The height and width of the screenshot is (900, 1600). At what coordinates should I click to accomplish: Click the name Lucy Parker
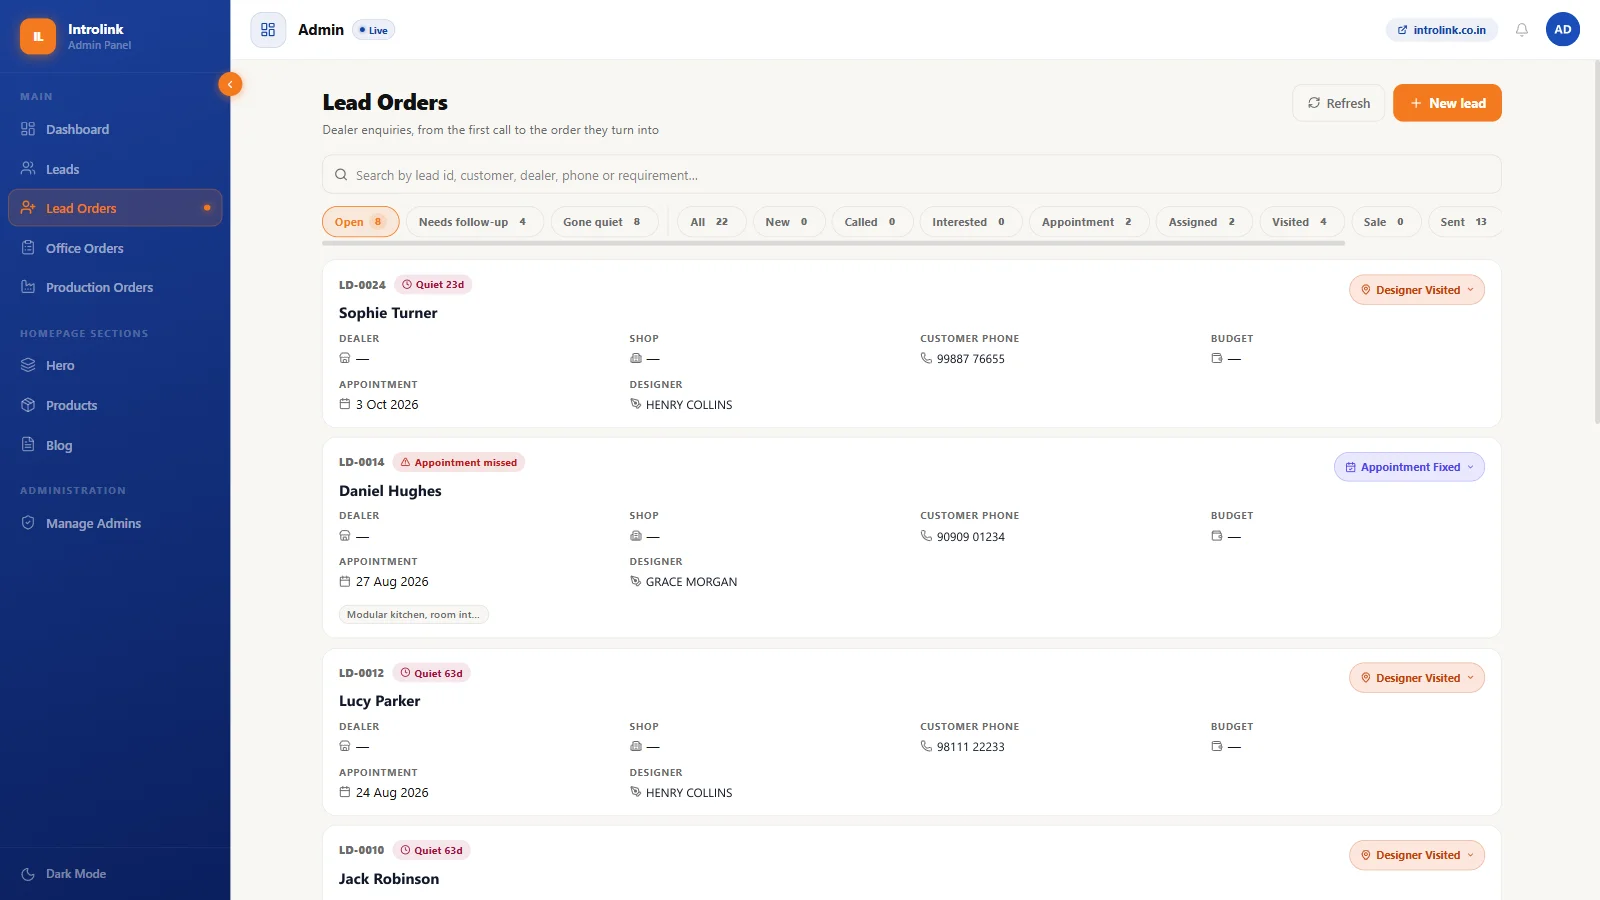coord(379,701)
